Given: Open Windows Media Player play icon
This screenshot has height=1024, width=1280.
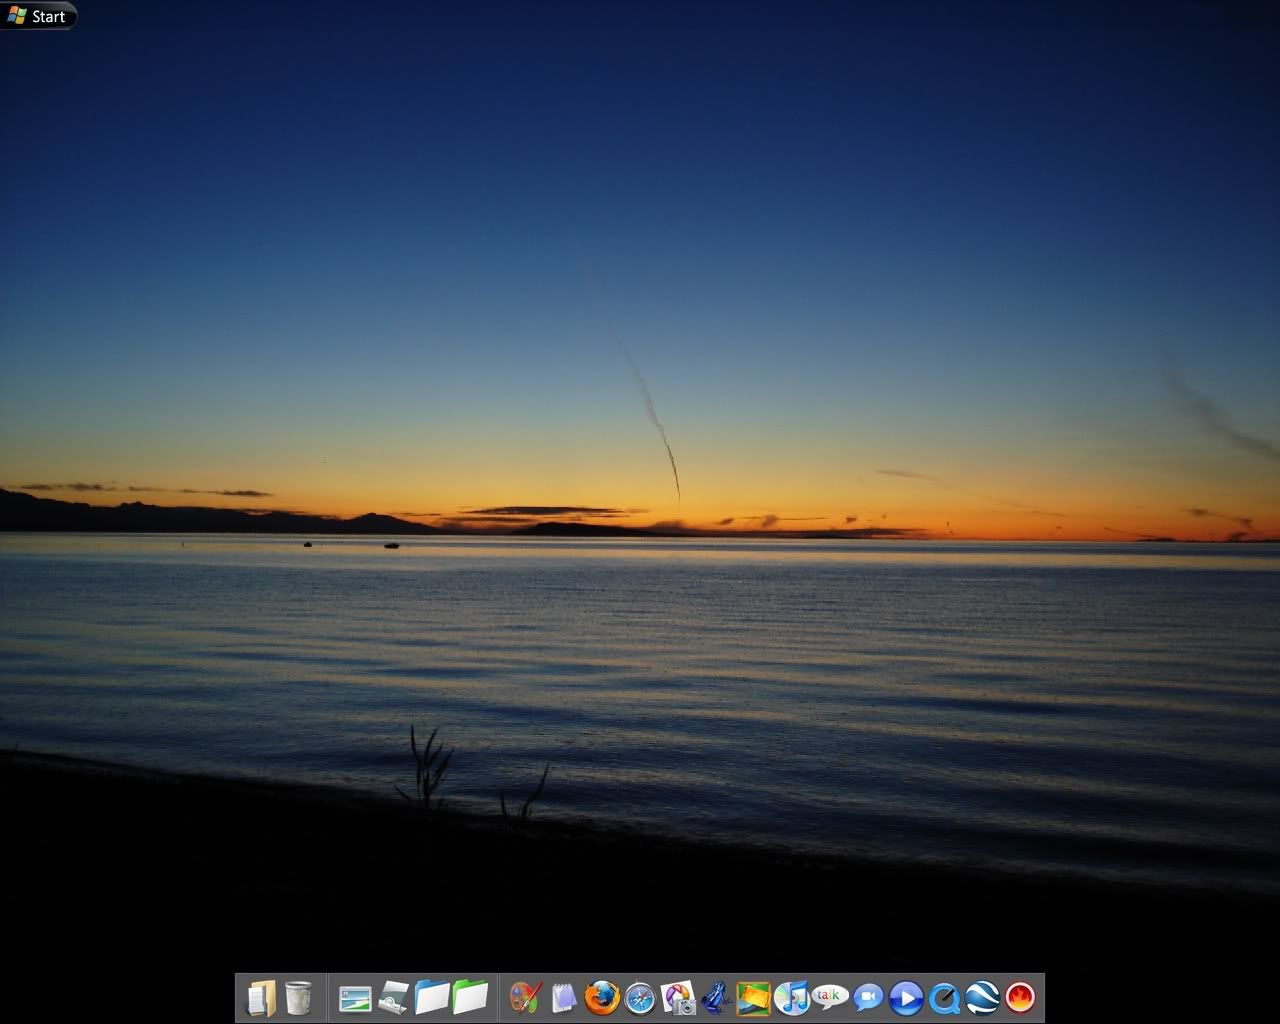Looking at the screenshot, I should coord(906,998).
